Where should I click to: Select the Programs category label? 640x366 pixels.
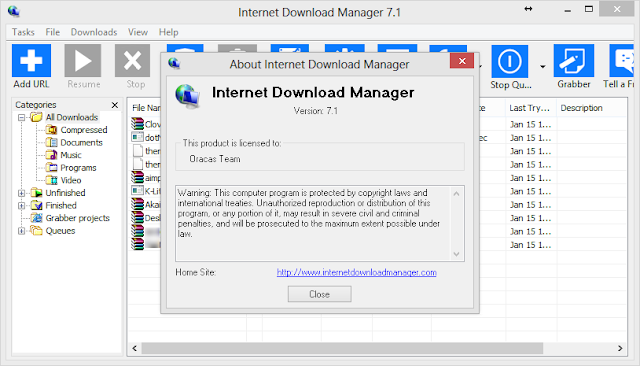78,168
